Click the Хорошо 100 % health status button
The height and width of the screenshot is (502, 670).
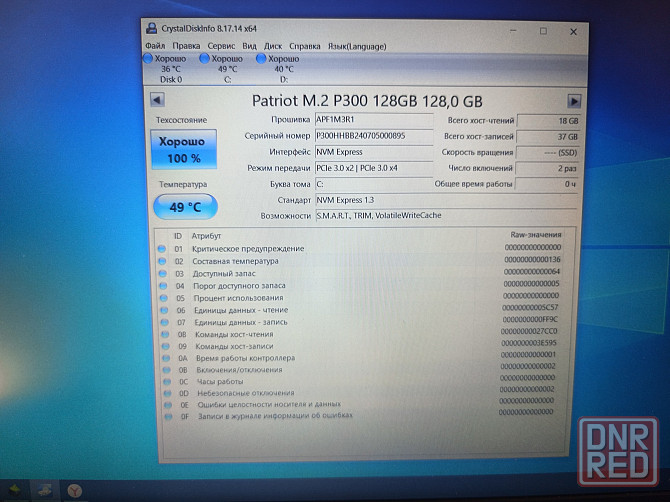183,149
